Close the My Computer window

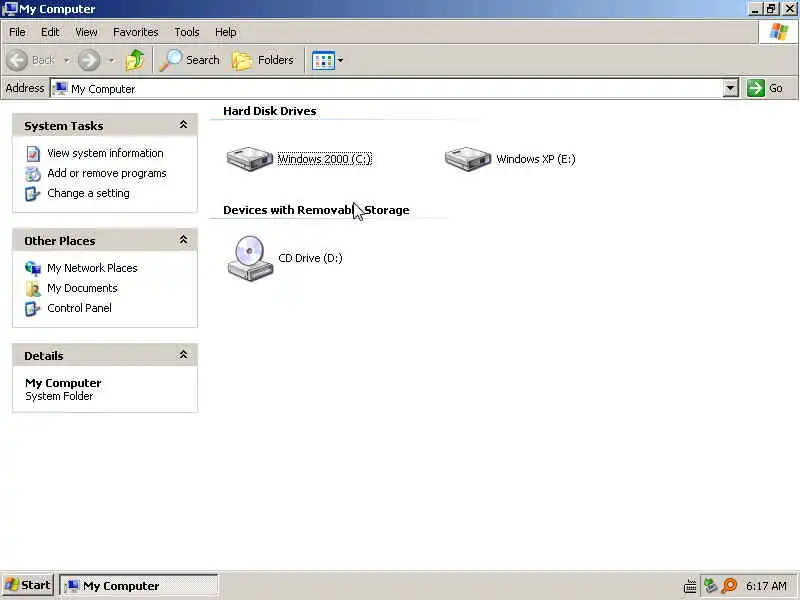tap(790, 9)
